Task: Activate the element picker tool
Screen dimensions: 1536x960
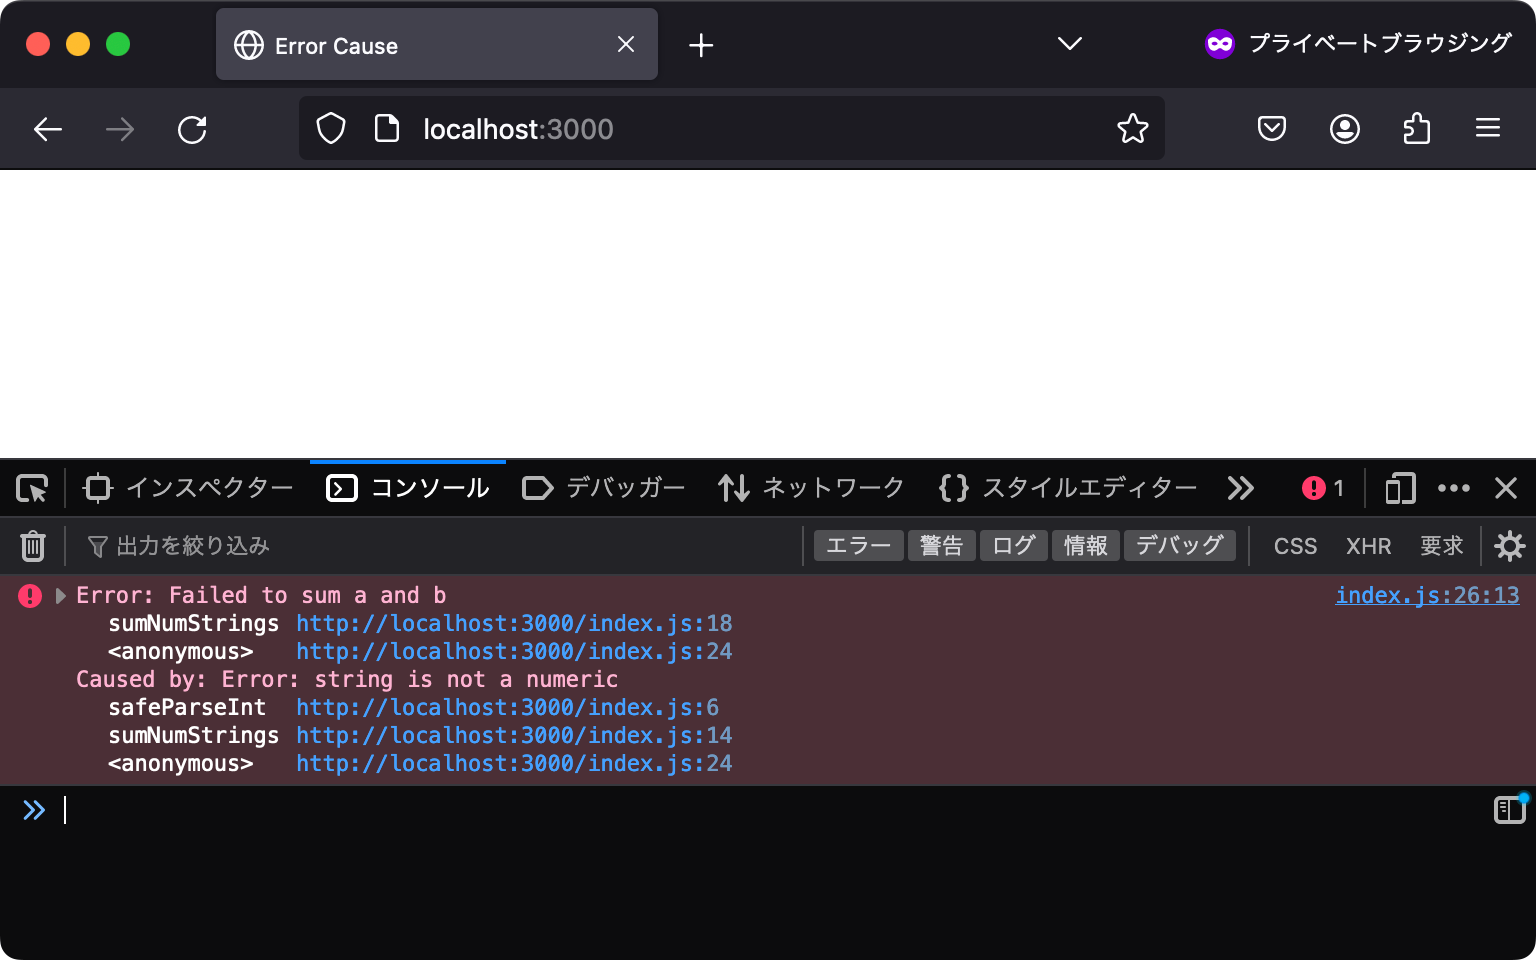Action: (x=31, y=488)
